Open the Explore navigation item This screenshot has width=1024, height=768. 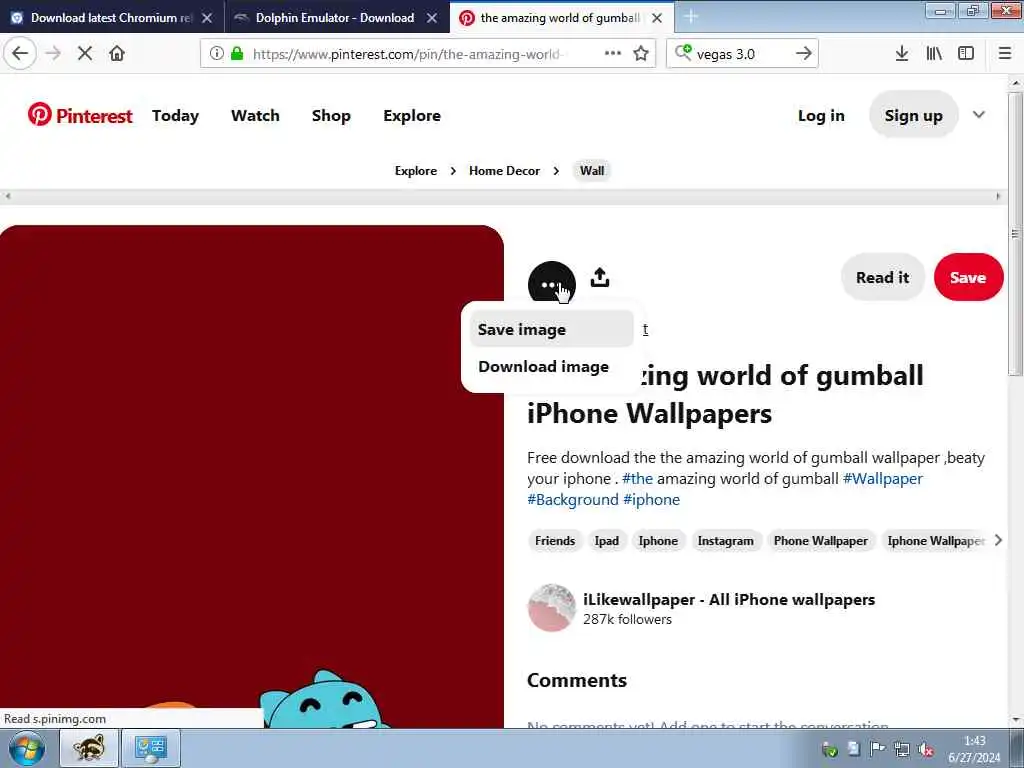pos(412,115)
